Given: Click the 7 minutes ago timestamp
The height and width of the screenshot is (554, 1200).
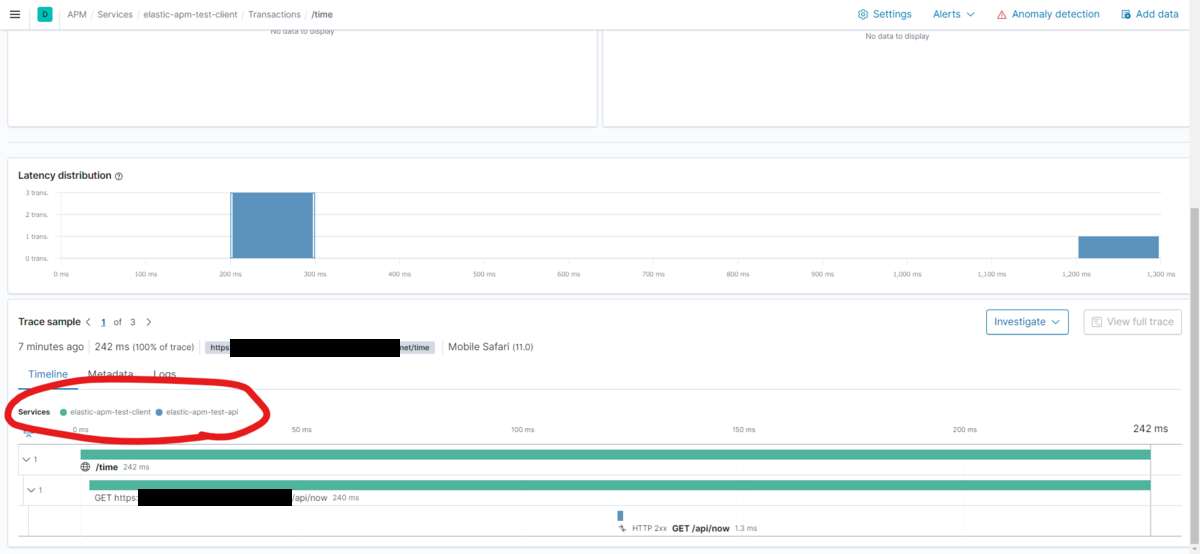Looking at the screenshot, I should point(51,347).
